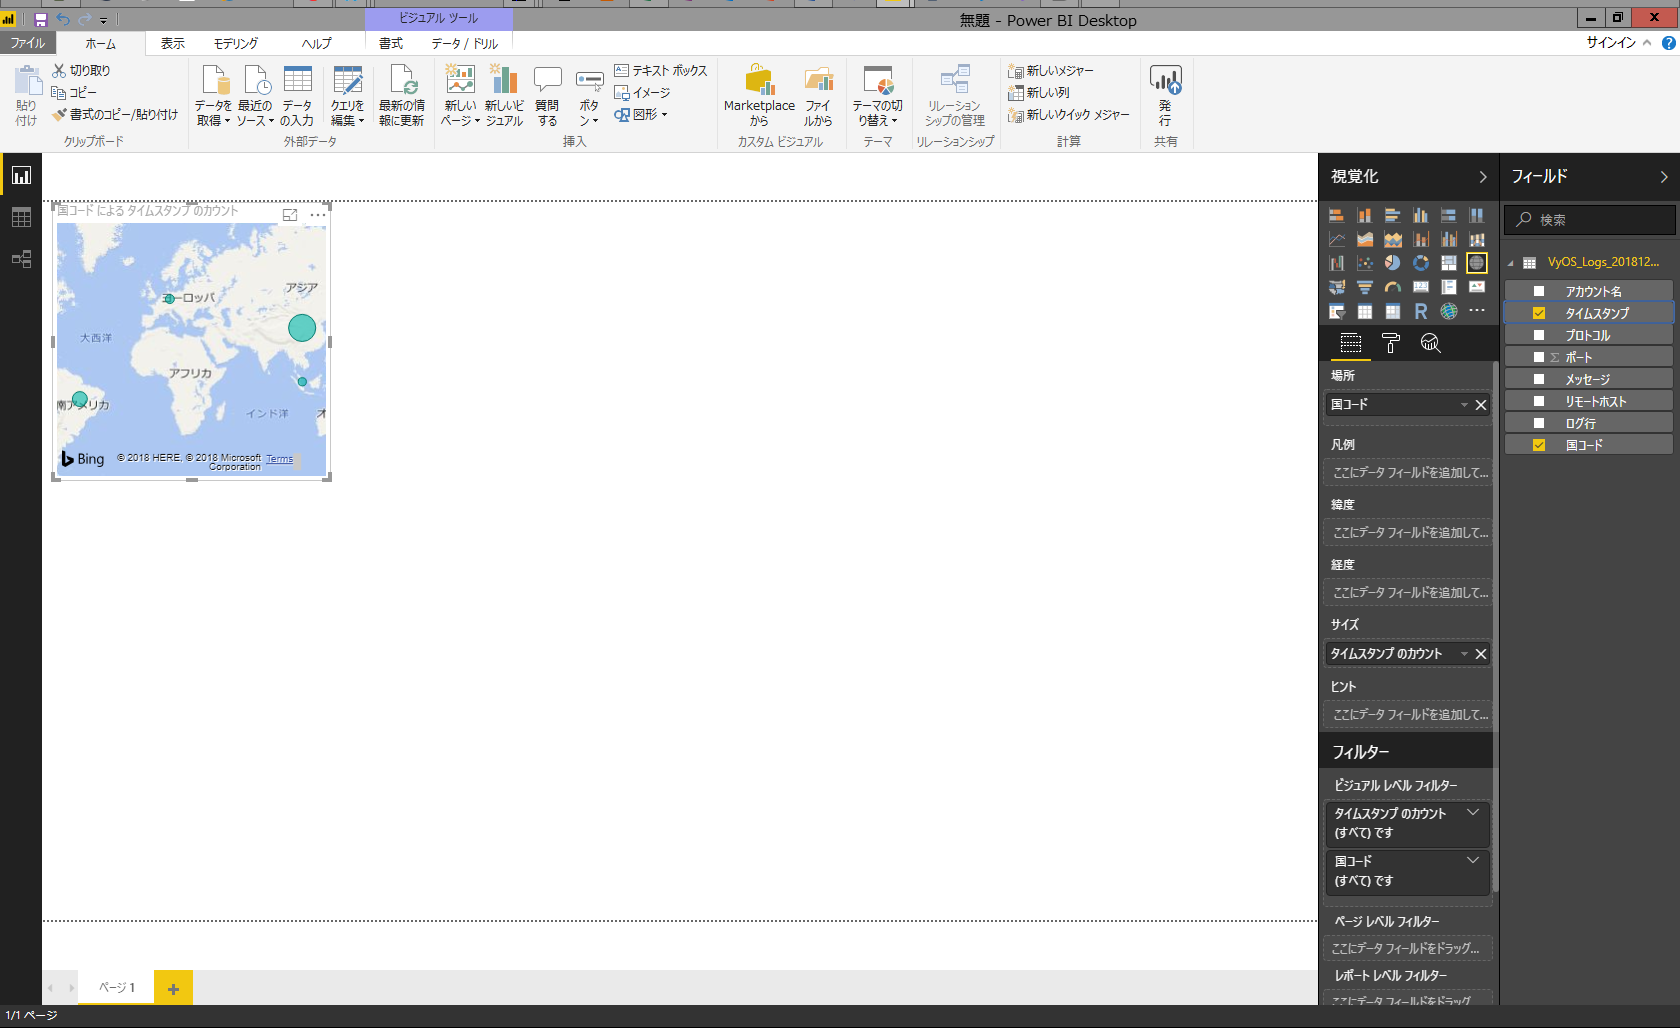Click サインイン to sign in
This screenshot has width=1680, height=1028.
[x=1611, y=42]
